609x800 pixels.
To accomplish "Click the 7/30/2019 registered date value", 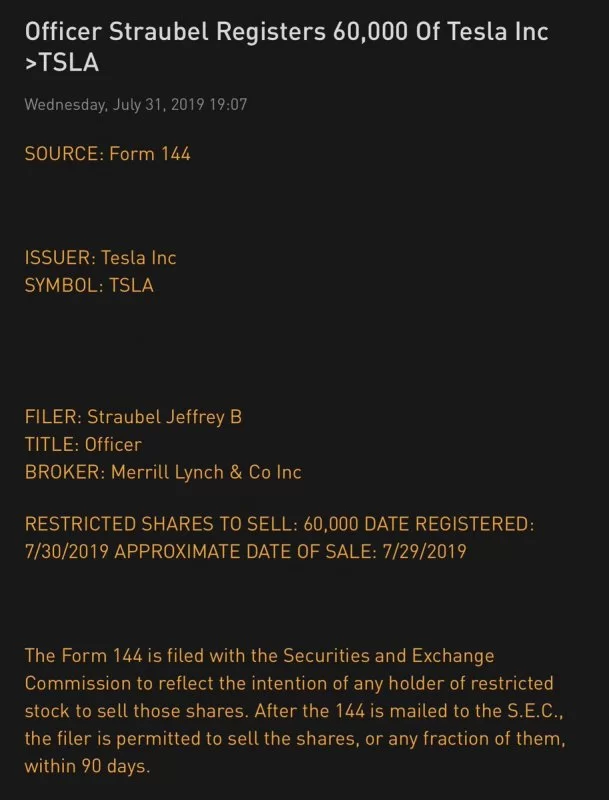I will (x=67, y=551).
